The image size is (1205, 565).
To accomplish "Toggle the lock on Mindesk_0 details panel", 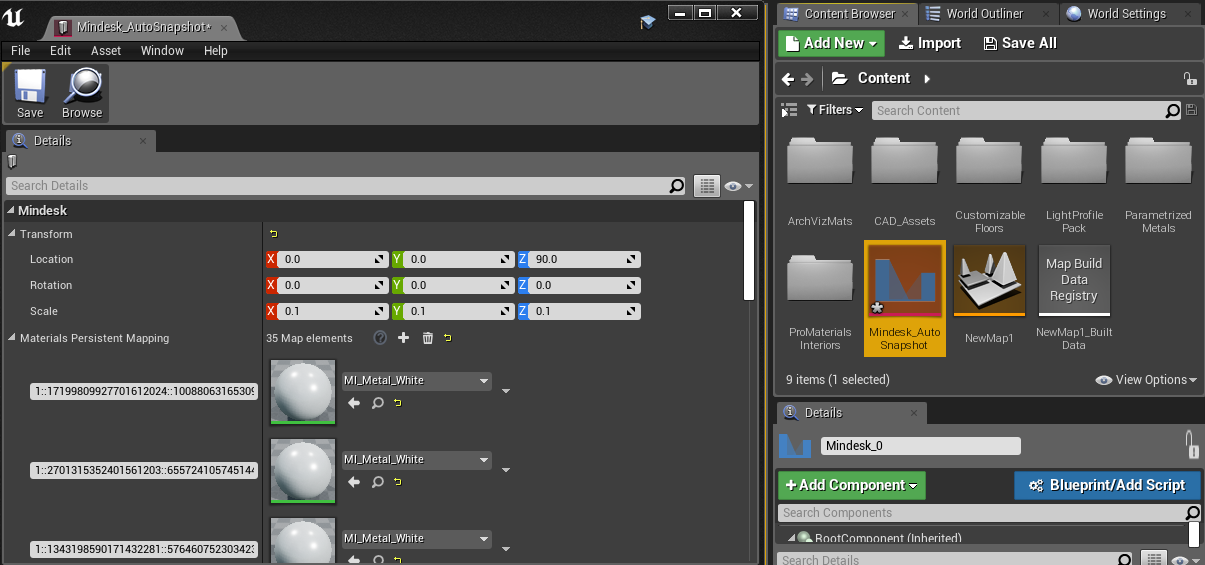I will click(x=1190, y=444).
